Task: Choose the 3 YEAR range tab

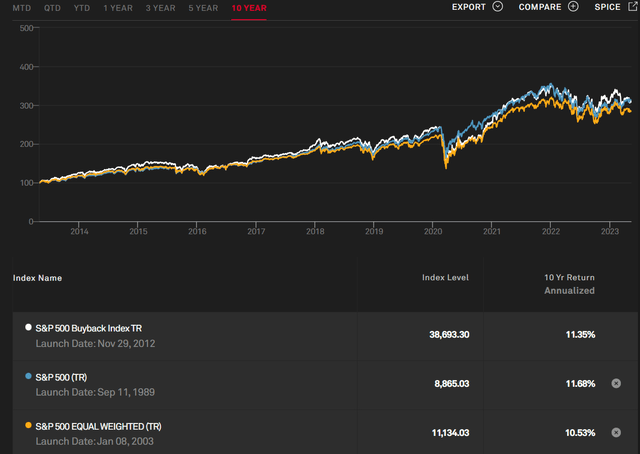Action: tap(160, 8)
